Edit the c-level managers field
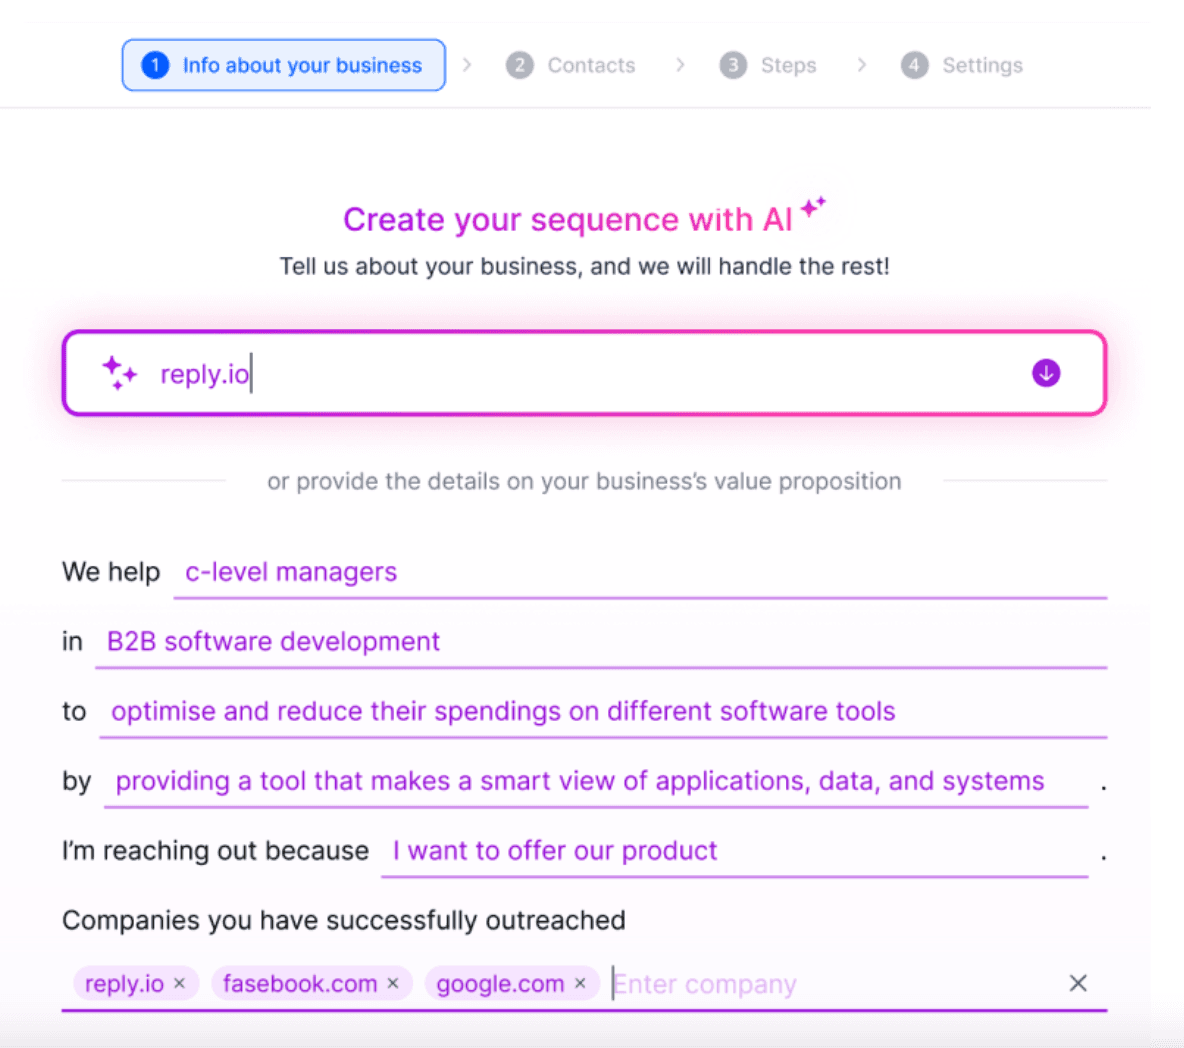Screen dimensions: 1184x1048 (290, 571)
